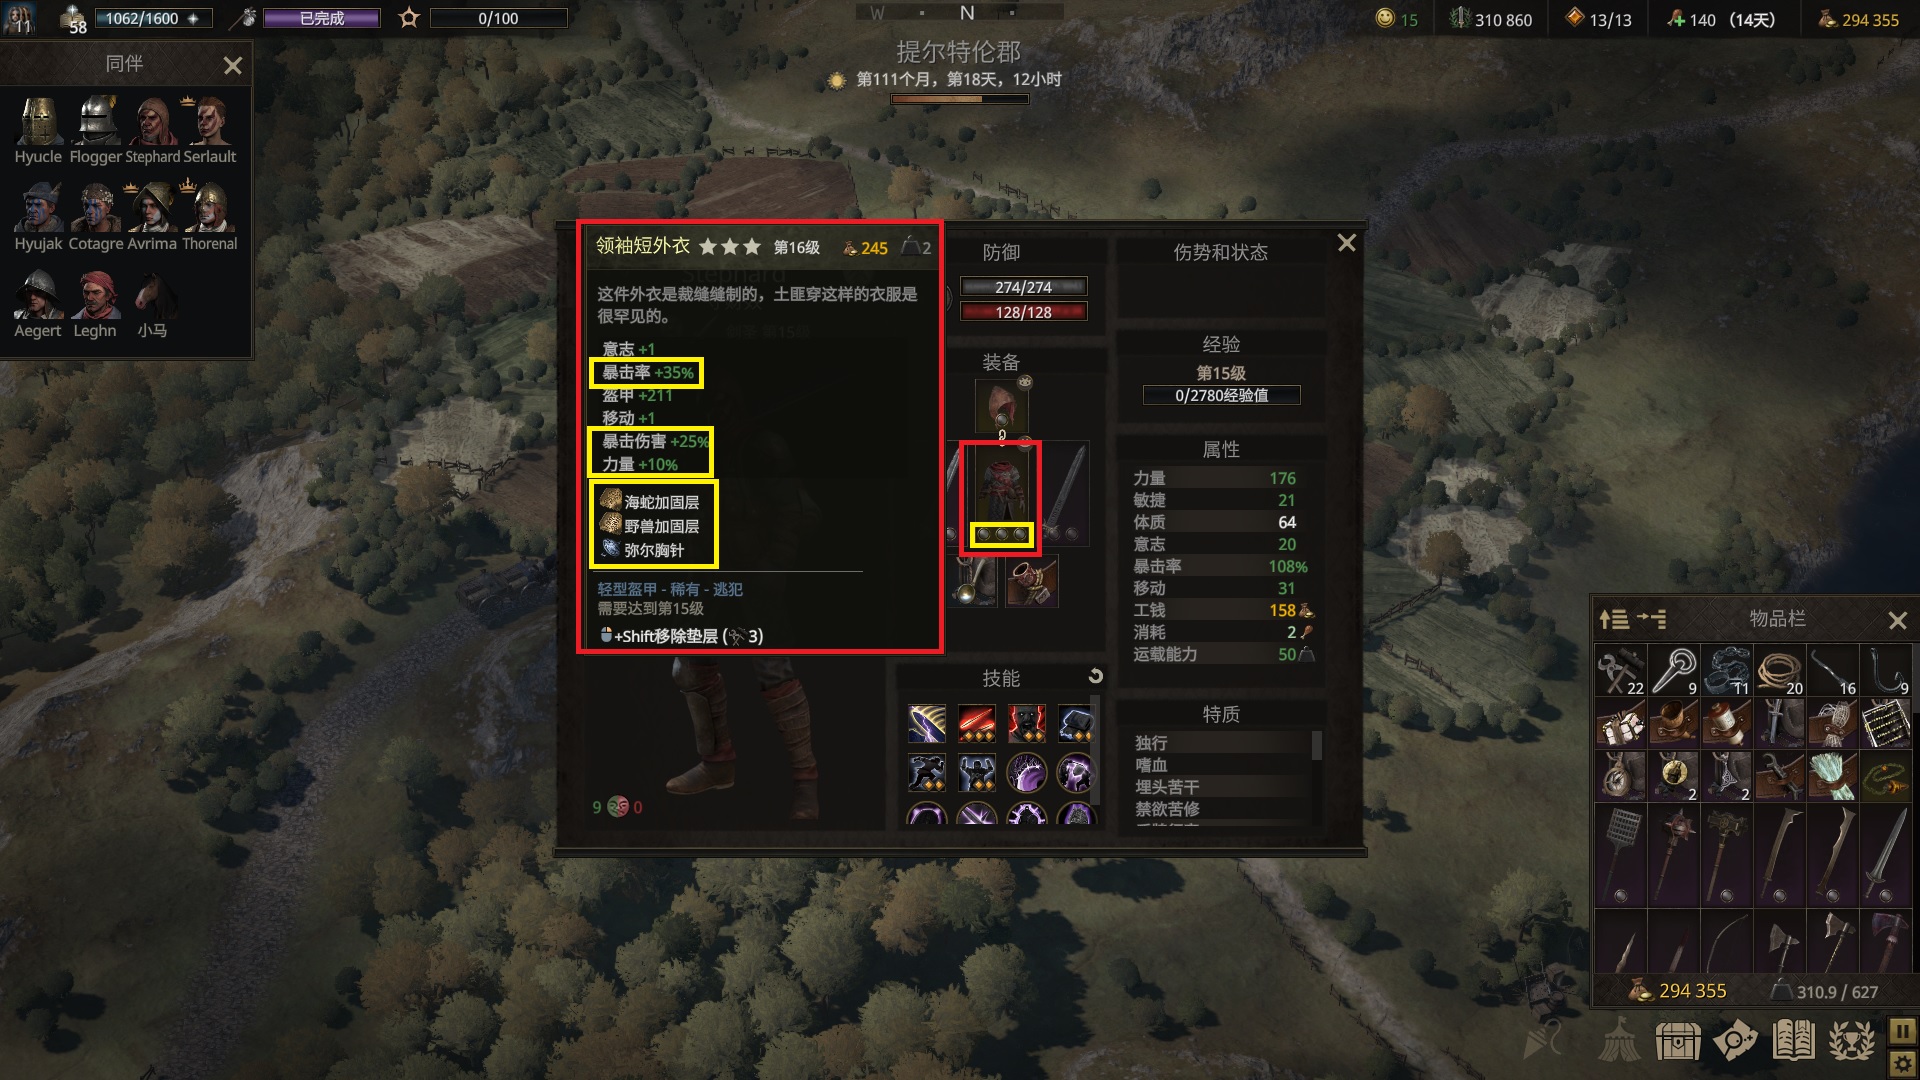Click the inventory collapse list icon
This screenshot has width=1920, height=1080.
[1652, 620]
